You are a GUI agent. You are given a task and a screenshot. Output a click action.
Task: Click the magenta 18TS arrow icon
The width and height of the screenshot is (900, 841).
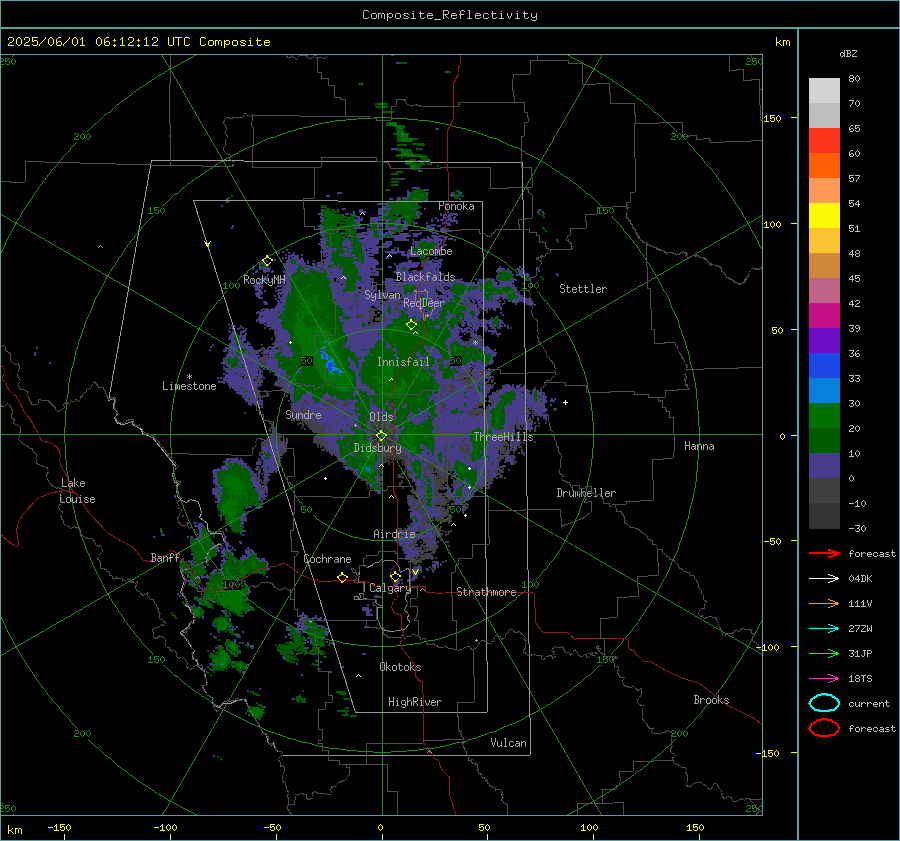tap(824, 679)
